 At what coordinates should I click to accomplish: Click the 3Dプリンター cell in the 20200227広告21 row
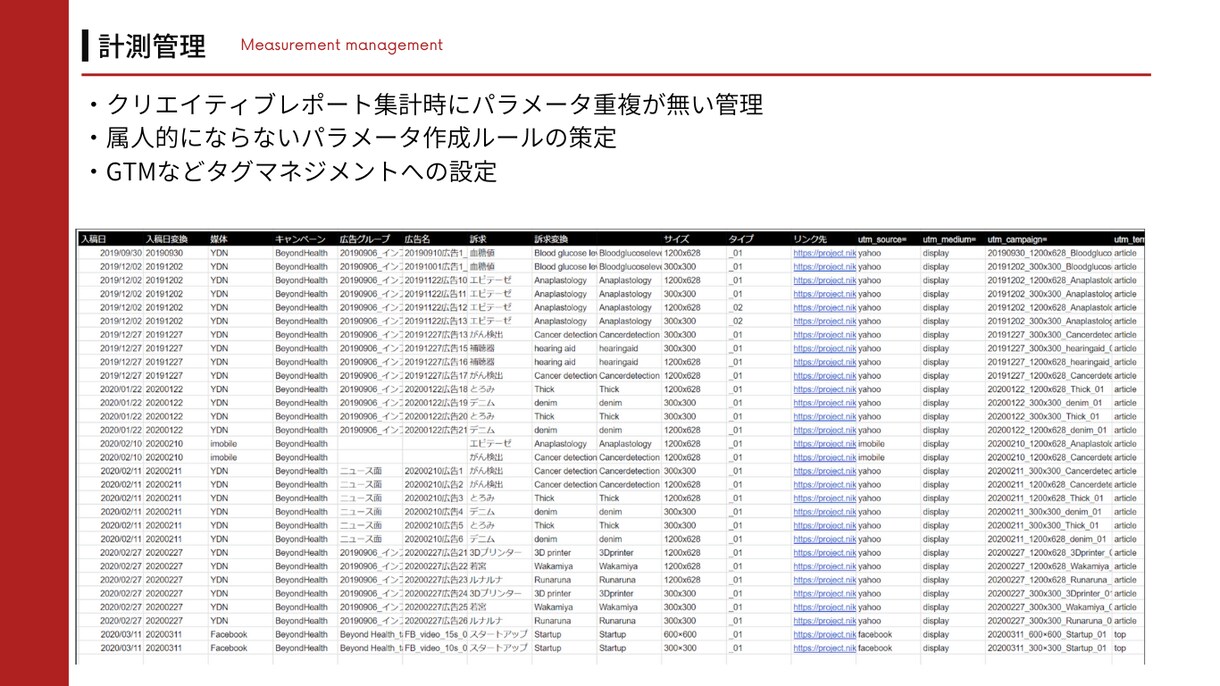coord(496,552)
